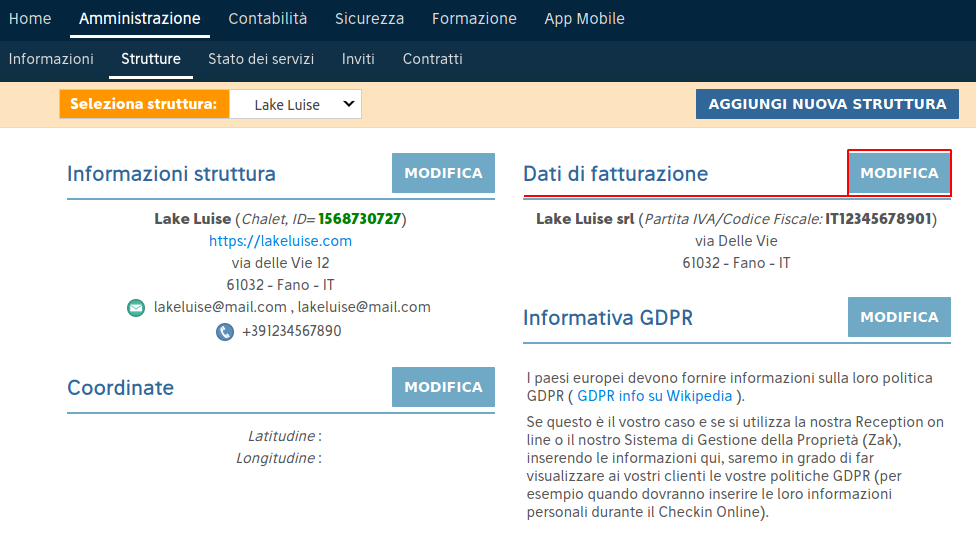Open the Seleziona struttura dropdown

tap(295, 105)
